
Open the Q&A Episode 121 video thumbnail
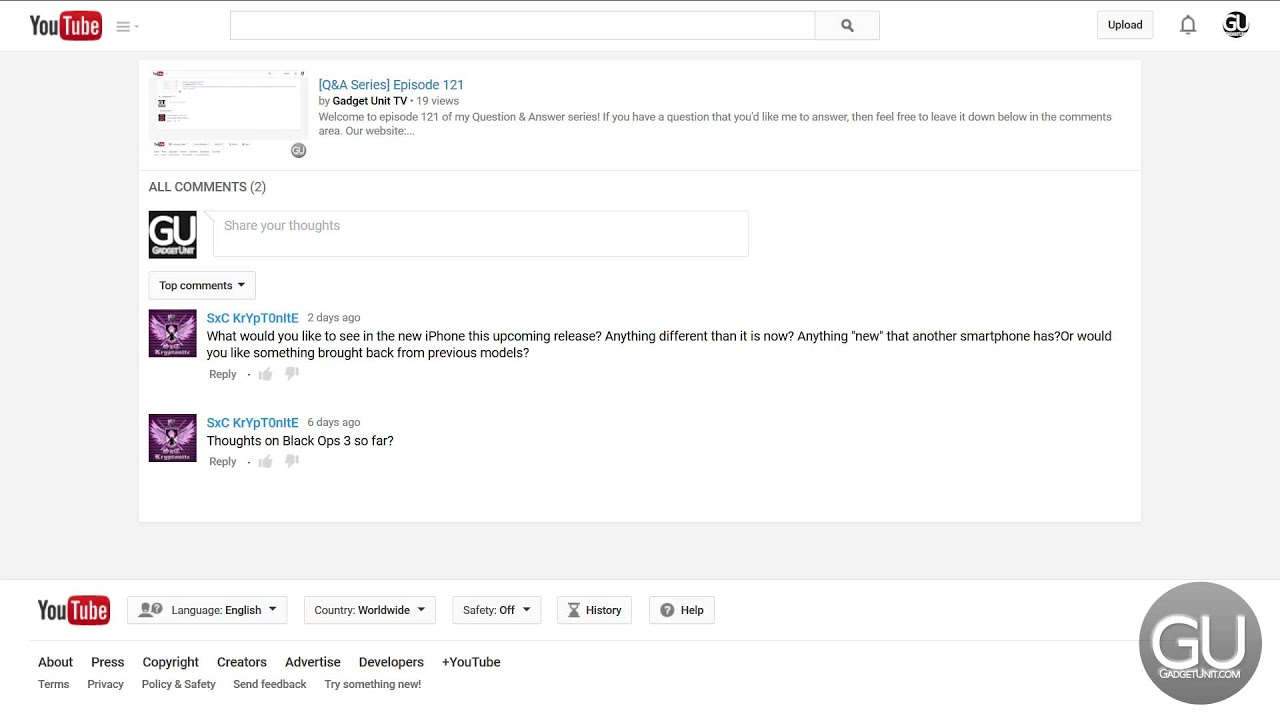[x=228, y=114]
